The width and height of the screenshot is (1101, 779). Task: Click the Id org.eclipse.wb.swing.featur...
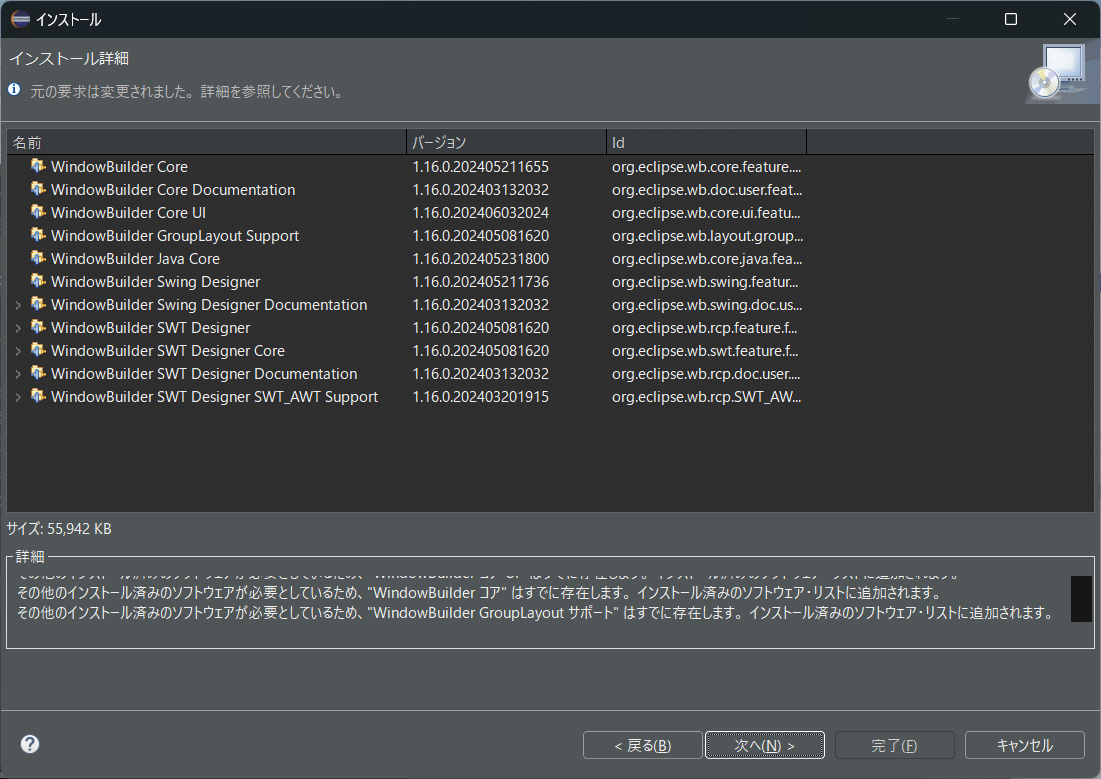point(705,282)
